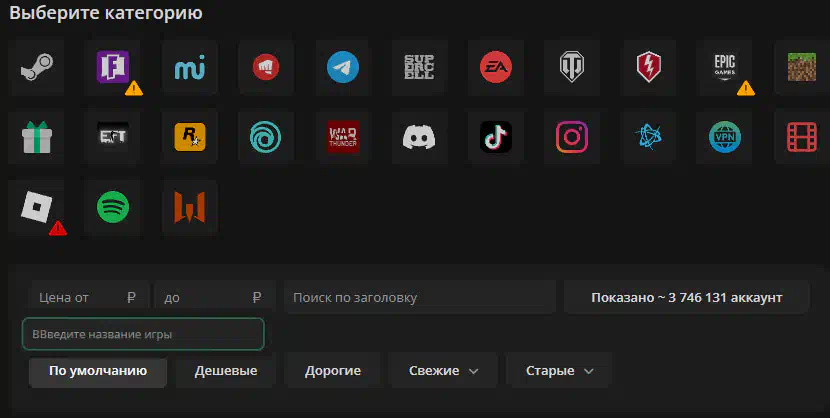The image size is (830, 418).
Task: Select the VPN globe icon
Action: [725, 137]
